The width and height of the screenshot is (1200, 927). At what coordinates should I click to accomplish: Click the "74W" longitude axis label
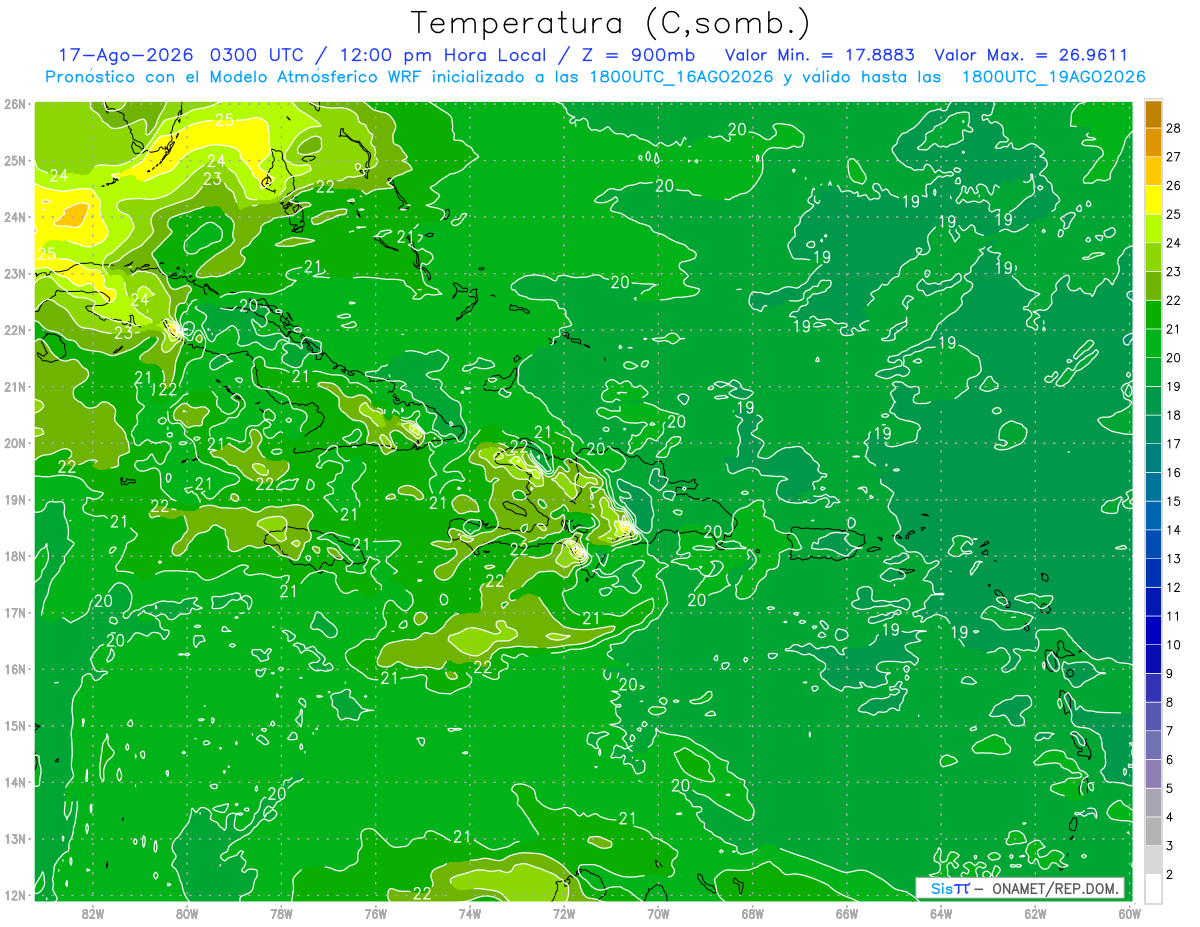click(x=469, y=913)
